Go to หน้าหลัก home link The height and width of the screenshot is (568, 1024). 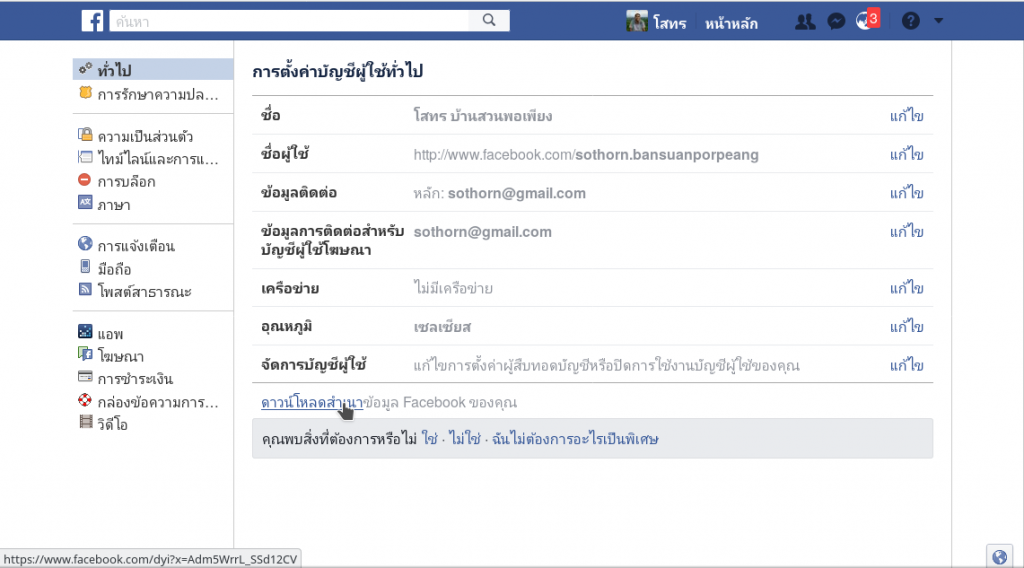click(731, 24)
